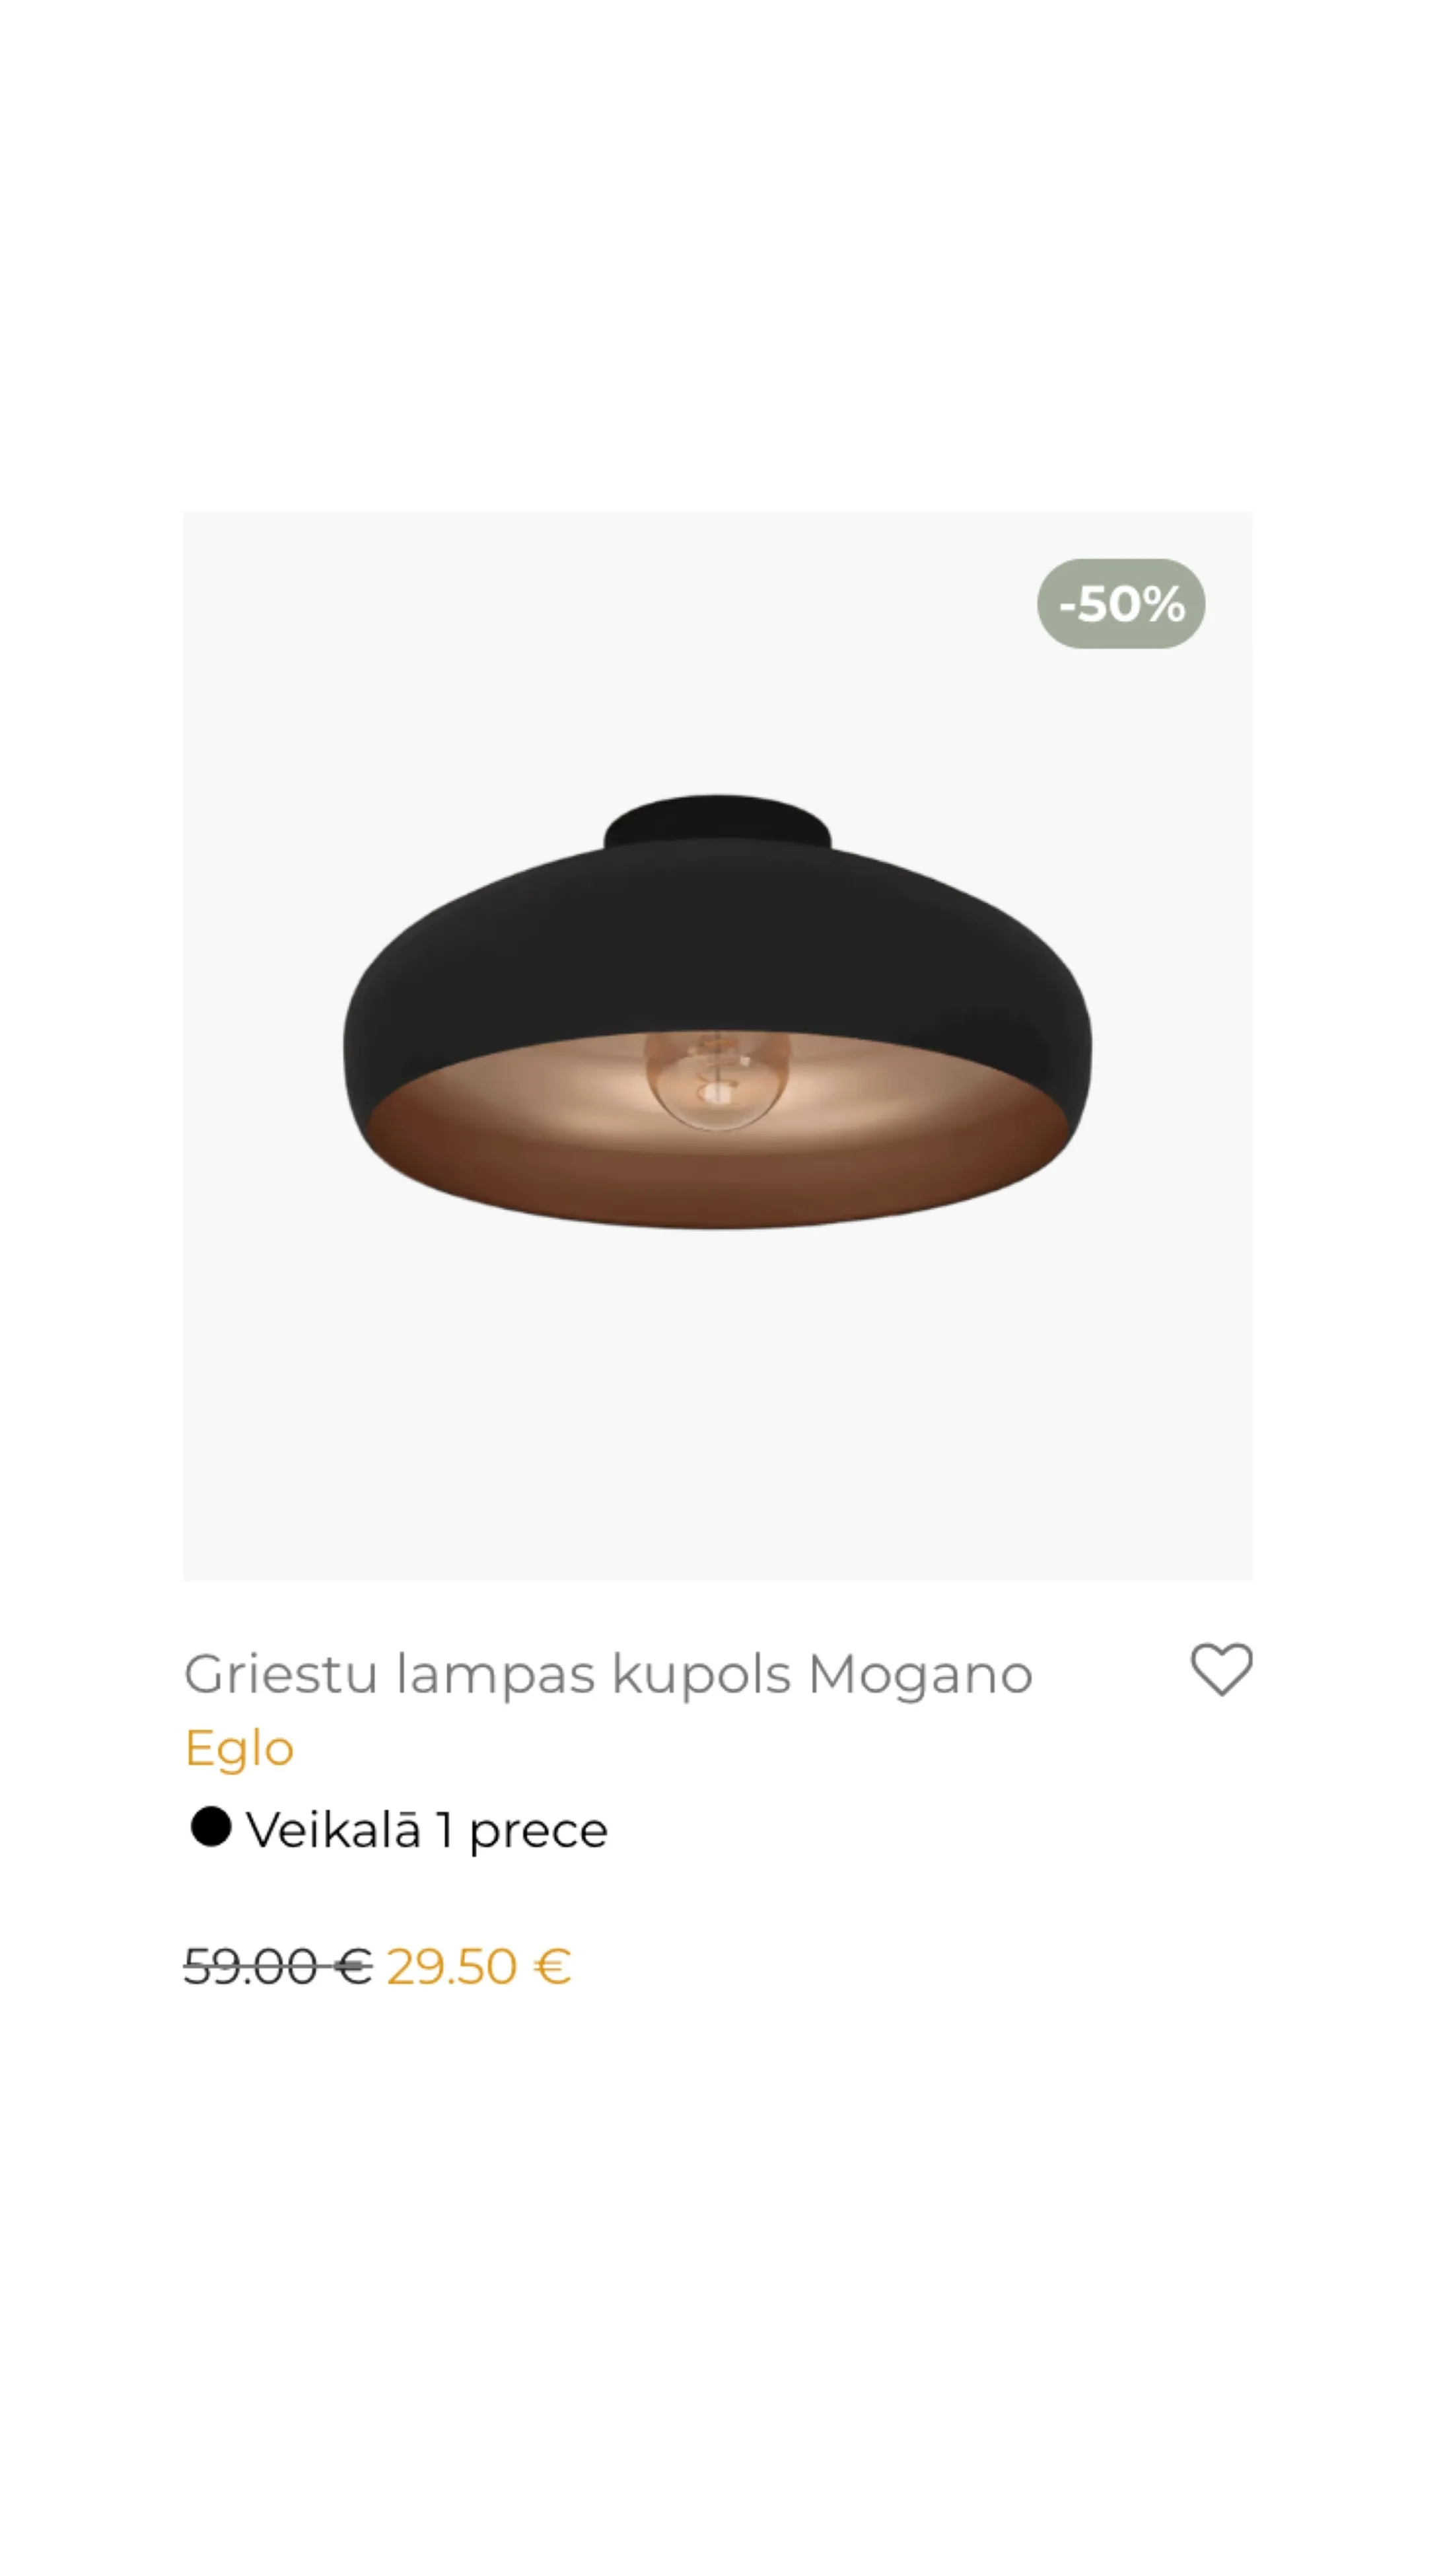
Task: Select the in-store availability line
Action: (x=399, y=1829)
